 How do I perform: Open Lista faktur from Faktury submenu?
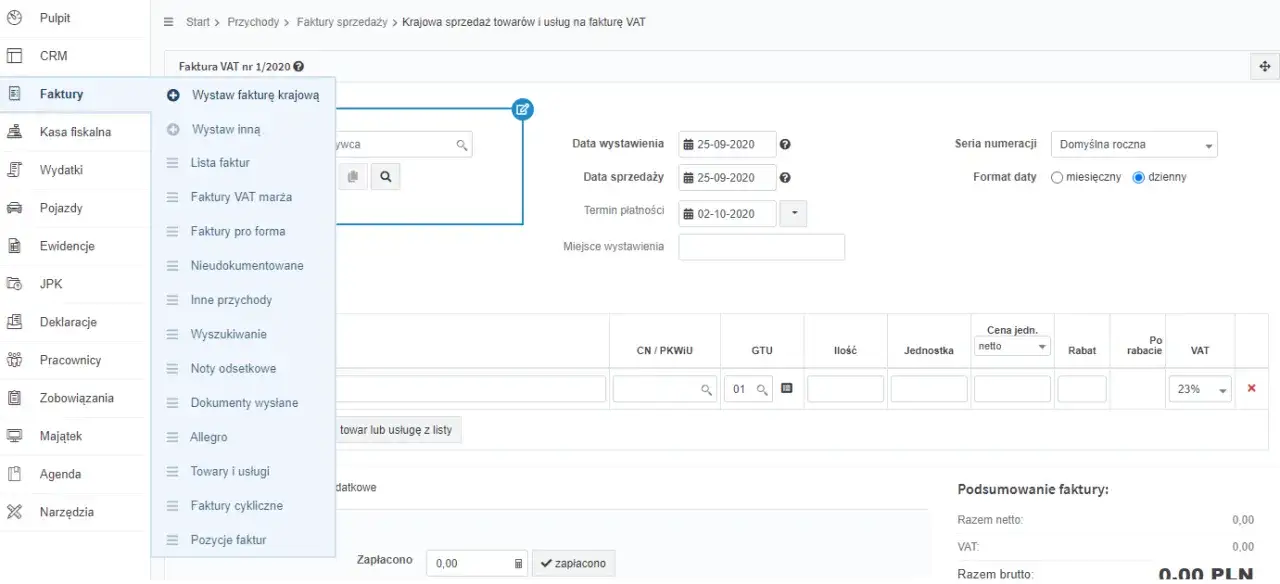tap(220, 163)
